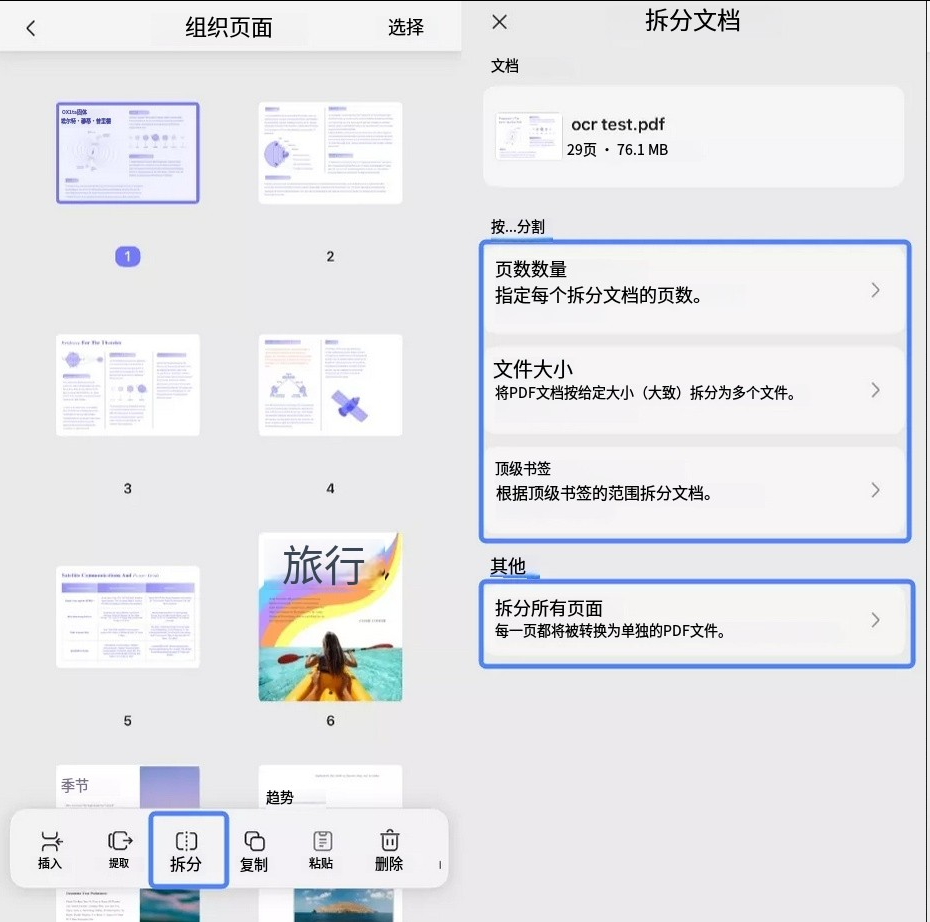
Task: Select the 插入 (Insert) tool icon
Action: tap(48, 851)
